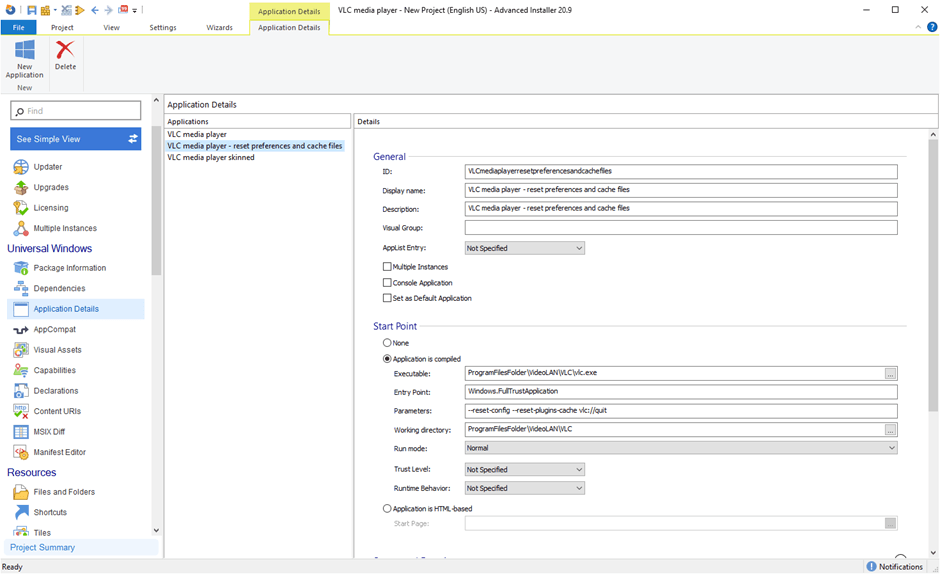Viewport: 940px width, 574px height.
Task: Click the Description input field
Action: click(681, 209)
